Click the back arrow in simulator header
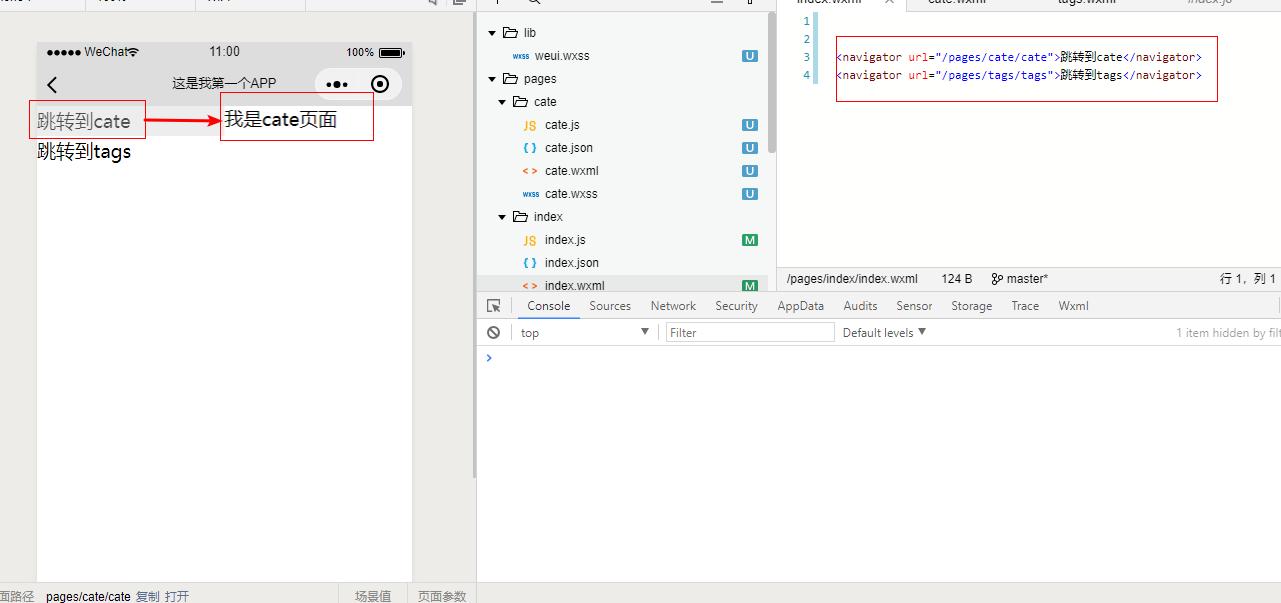The image size is (1281, 603). coord(53,85)
